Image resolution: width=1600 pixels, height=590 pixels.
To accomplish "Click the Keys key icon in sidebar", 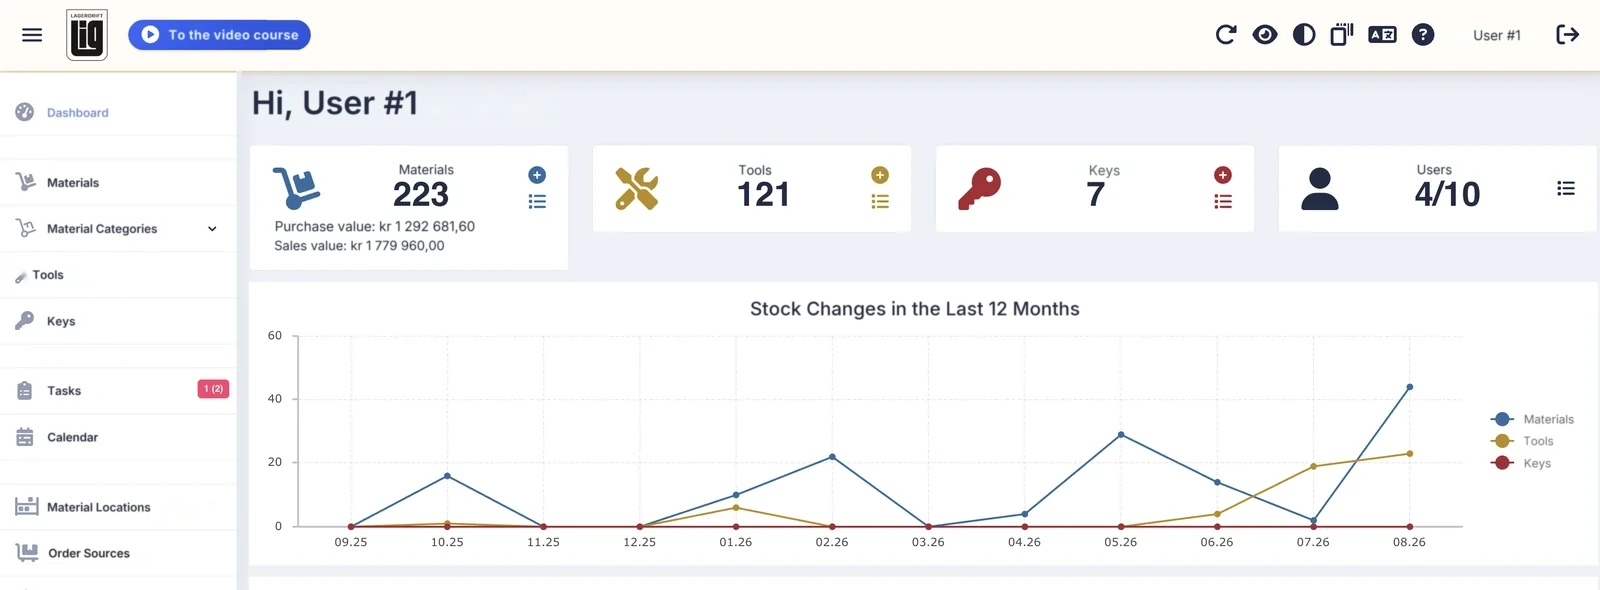I will (25, 320).
